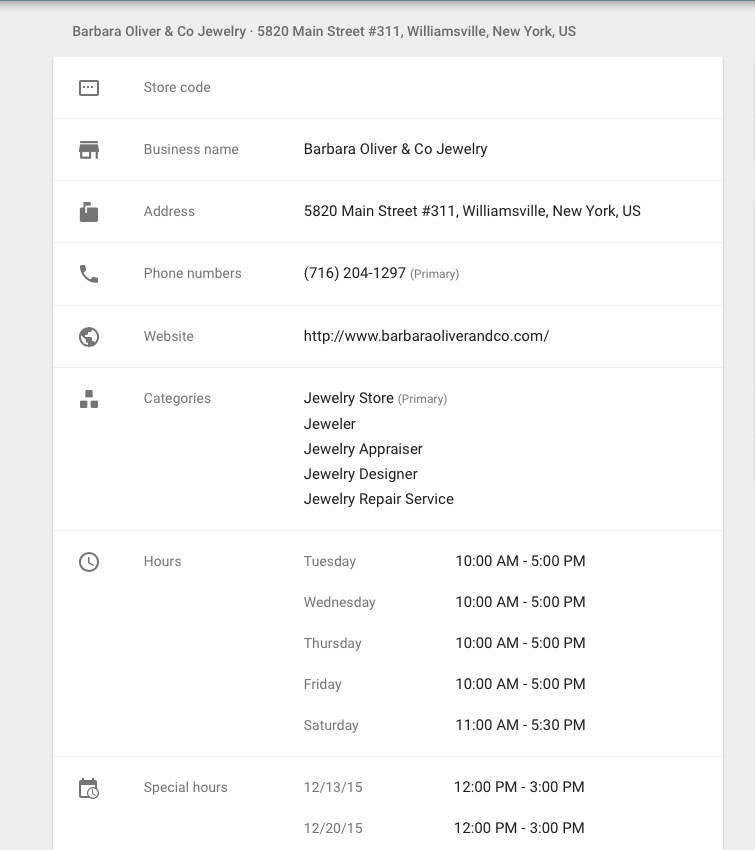Viewport: 755px width, 850px height.
Task: Click the phone handset icon
Action: [x=89, y=274]
